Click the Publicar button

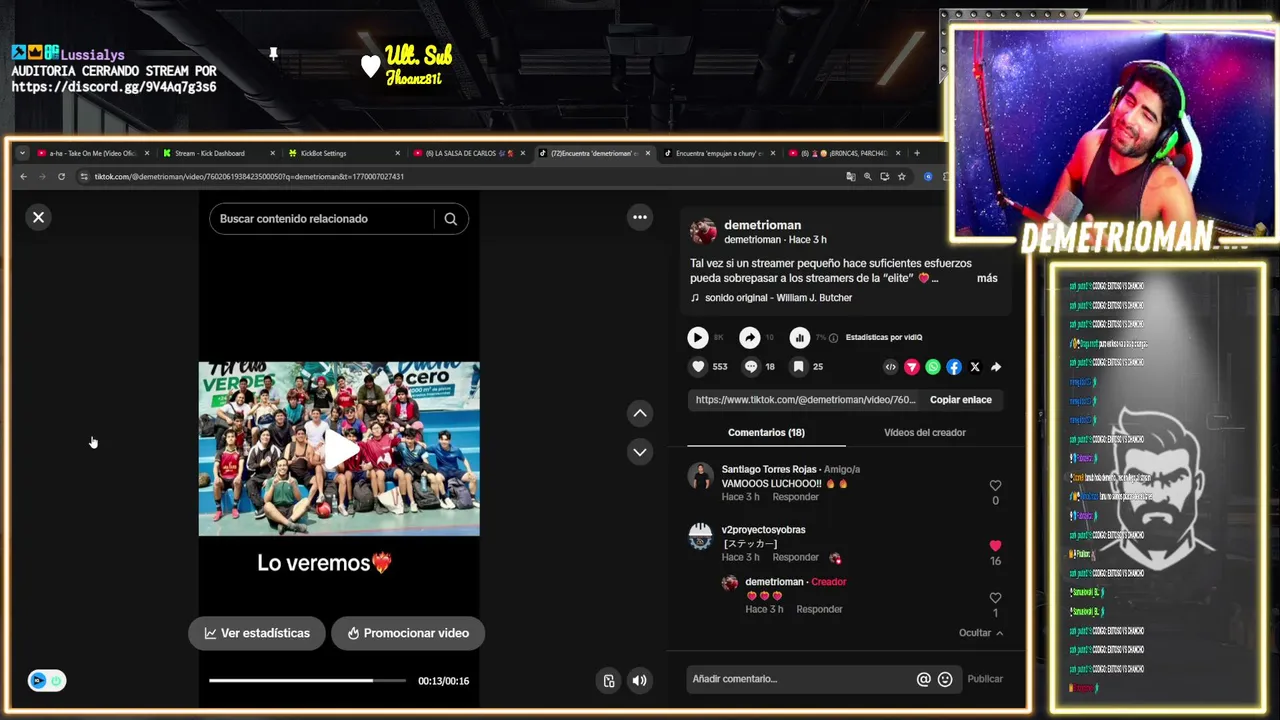985,679
